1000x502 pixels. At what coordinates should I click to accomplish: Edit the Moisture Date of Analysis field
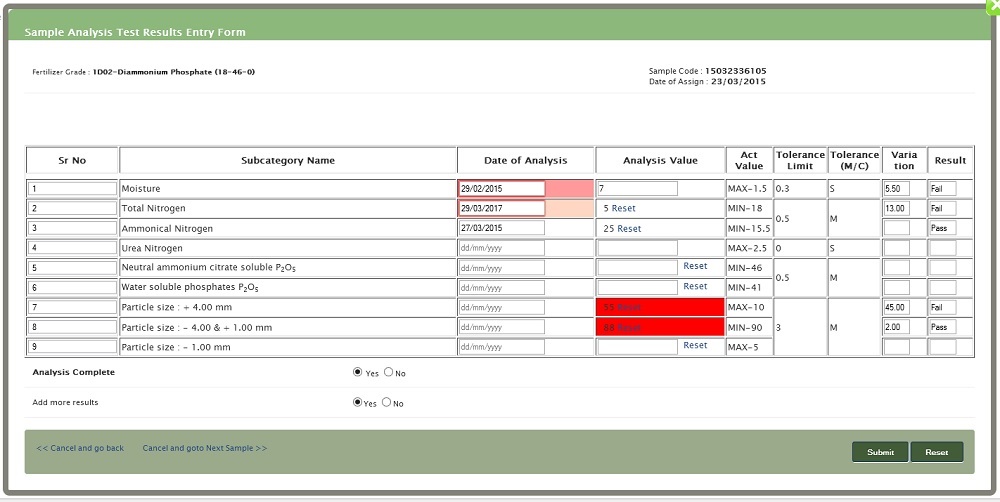(x=501, y=188)
